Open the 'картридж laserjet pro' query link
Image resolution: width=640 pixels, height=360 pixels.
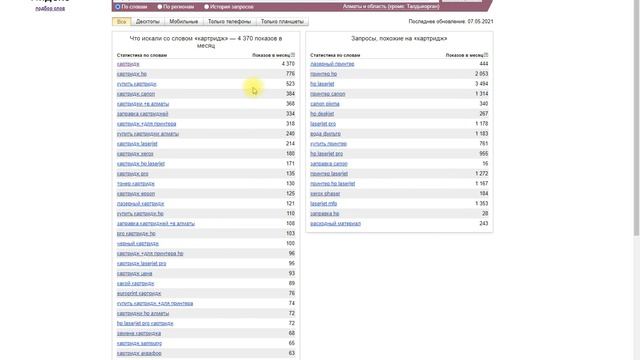142,264
